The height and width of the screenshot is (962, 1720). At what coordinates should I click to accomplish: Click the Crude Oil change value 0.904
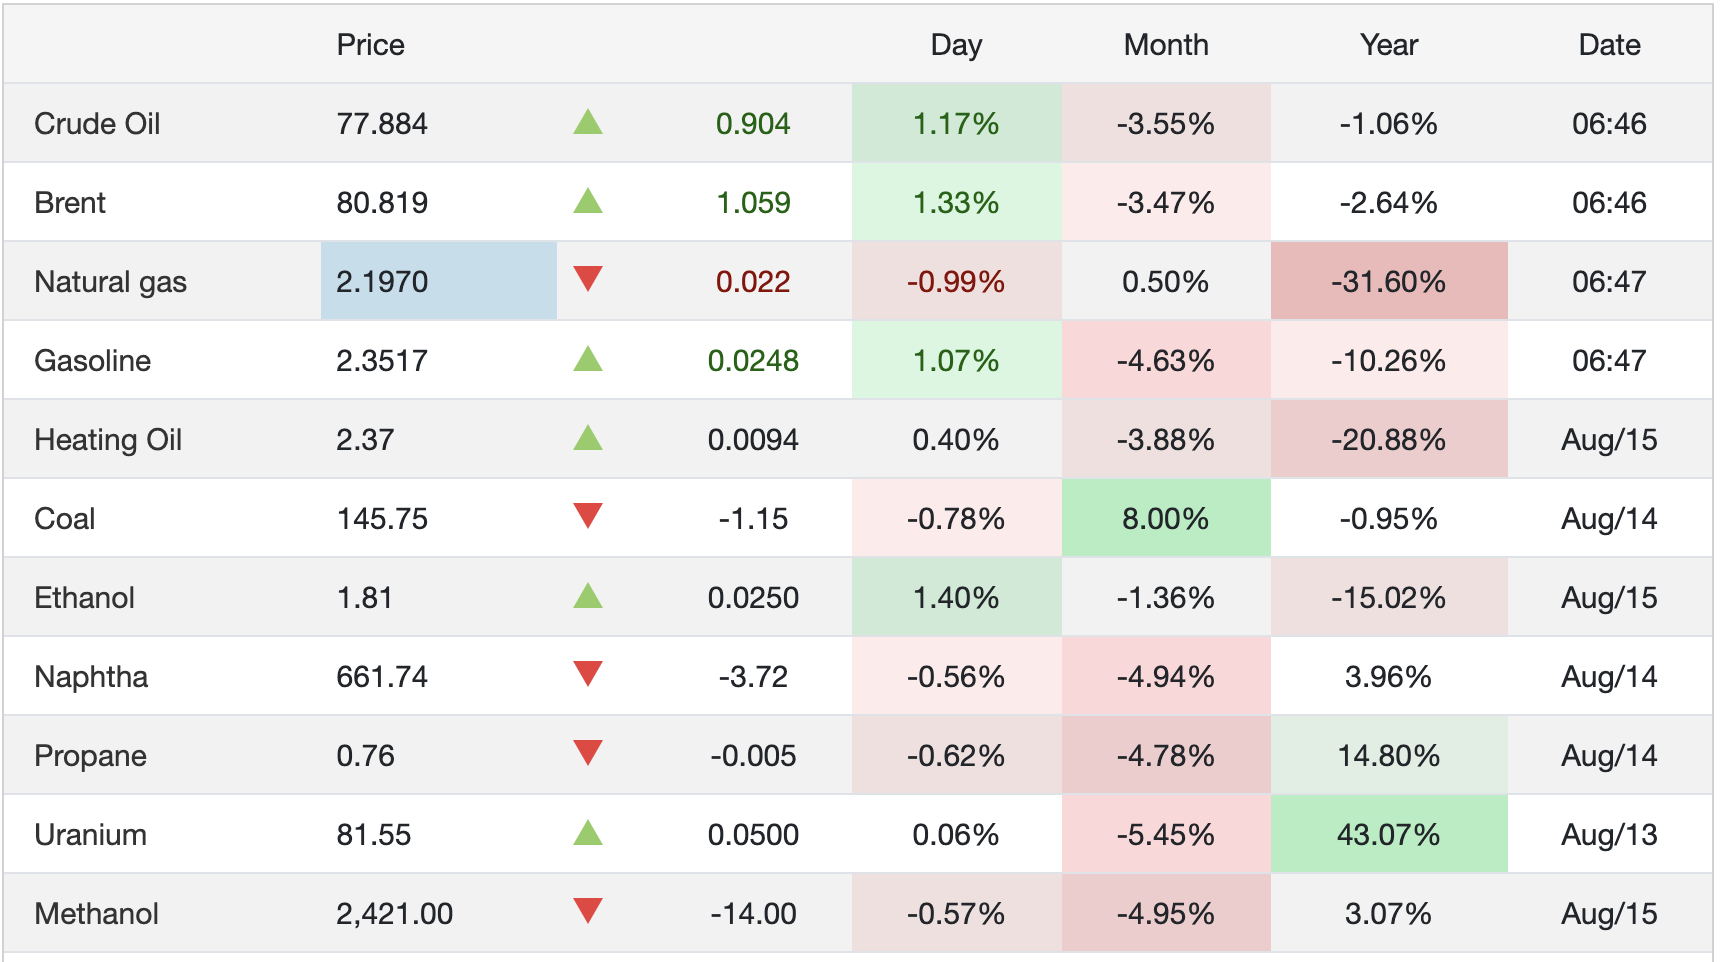coord(753,124)
